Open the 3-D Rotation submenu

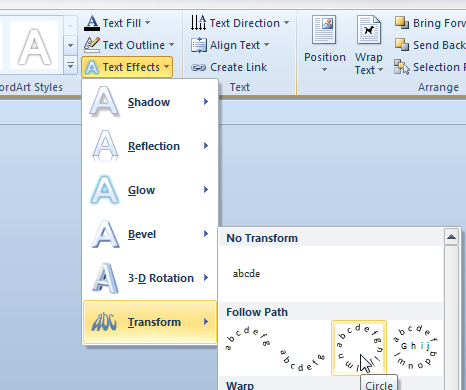point(150,278)
